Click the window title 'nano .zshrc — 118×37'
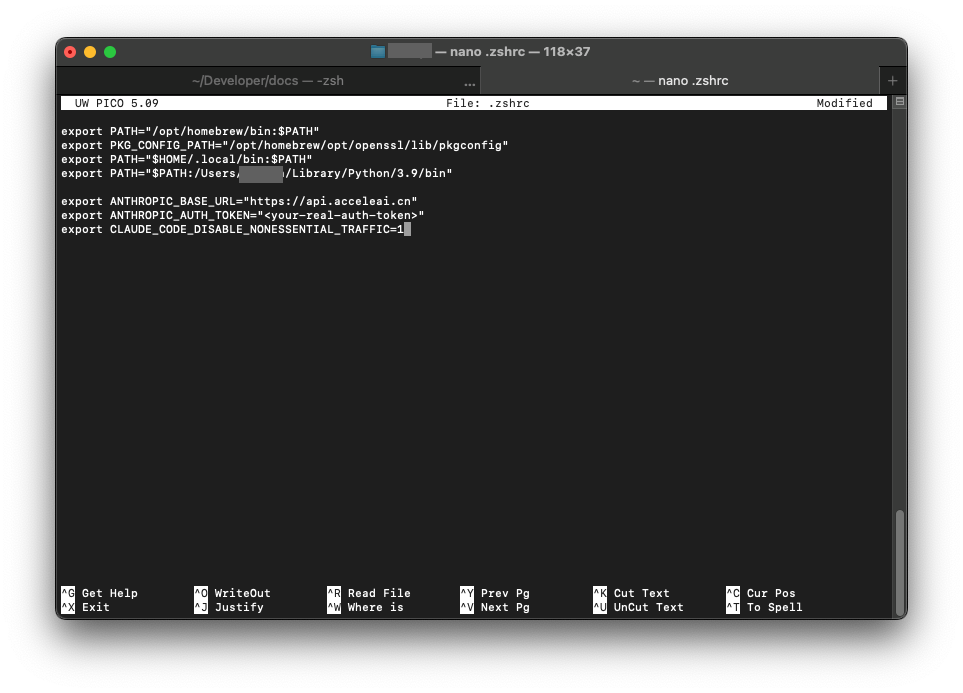 coord(520,52)
